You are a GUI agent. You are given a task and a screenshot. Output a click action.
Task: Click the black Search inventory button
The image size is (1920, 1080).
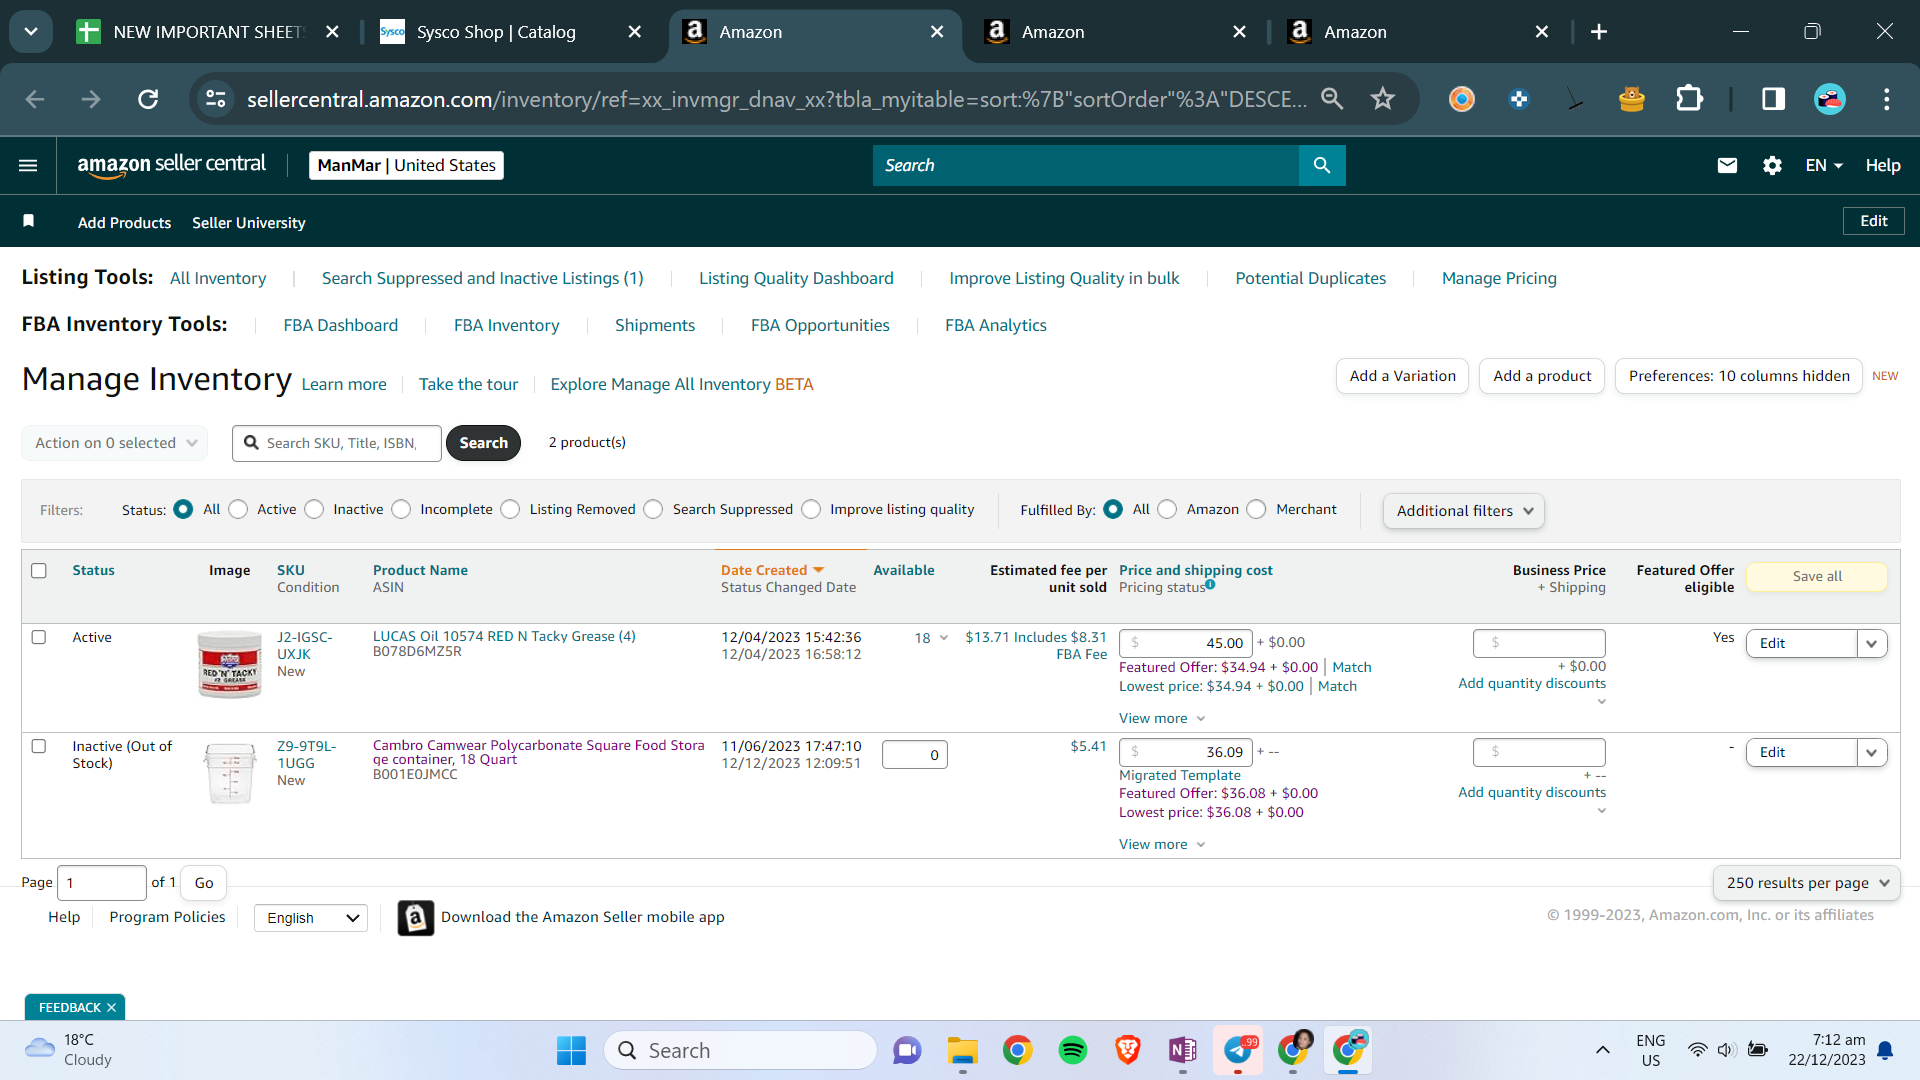click(x=483, y=443)
